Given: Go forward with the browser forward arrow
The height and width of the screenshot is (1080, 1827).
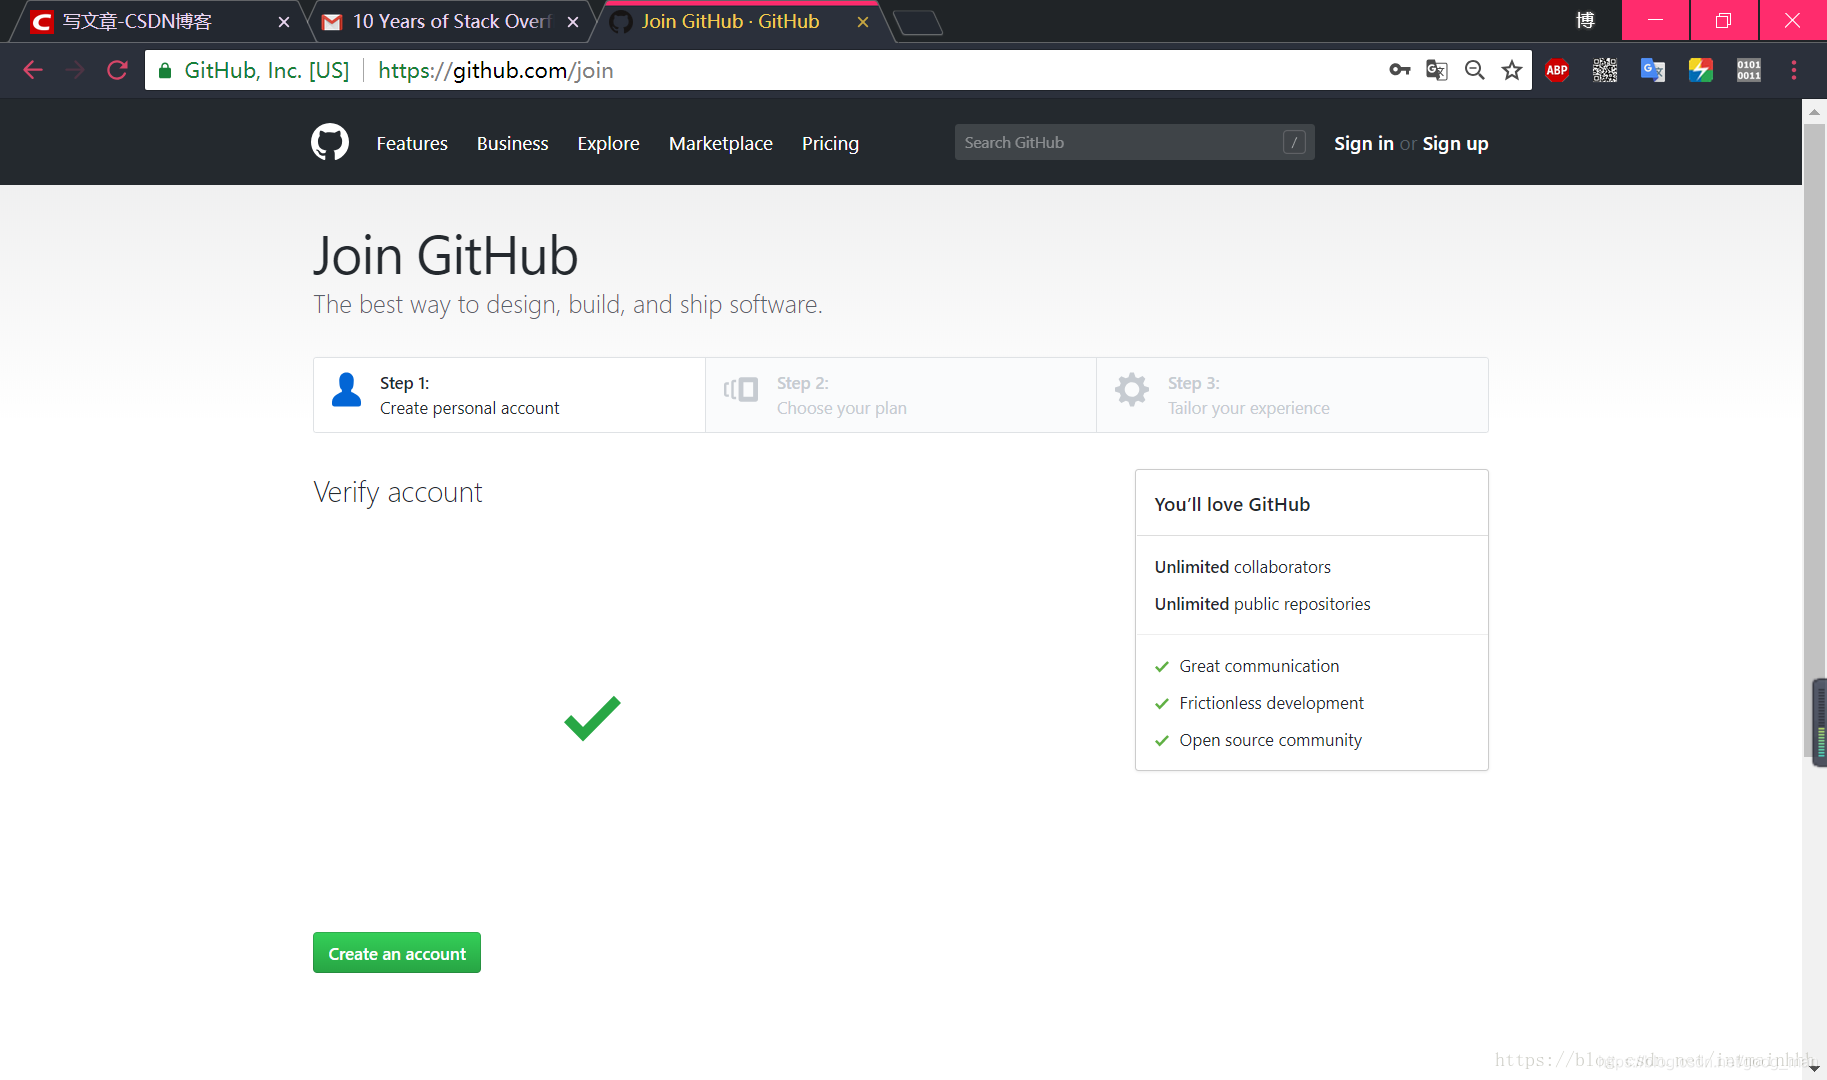Looking at the screenshot, I should (x=75, y=70).
